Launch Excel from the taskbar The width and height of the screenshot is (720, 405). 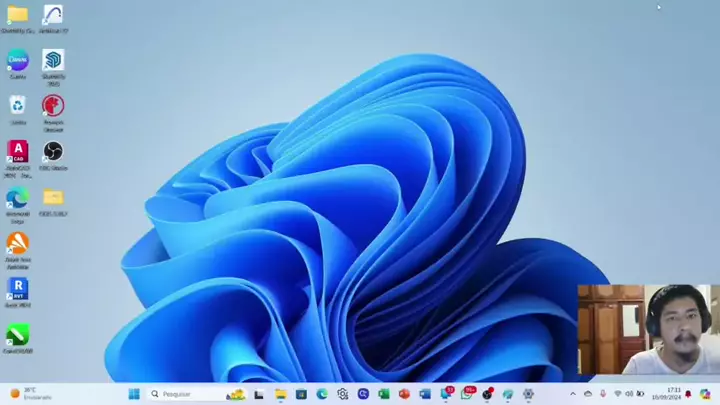click(384, 394)
